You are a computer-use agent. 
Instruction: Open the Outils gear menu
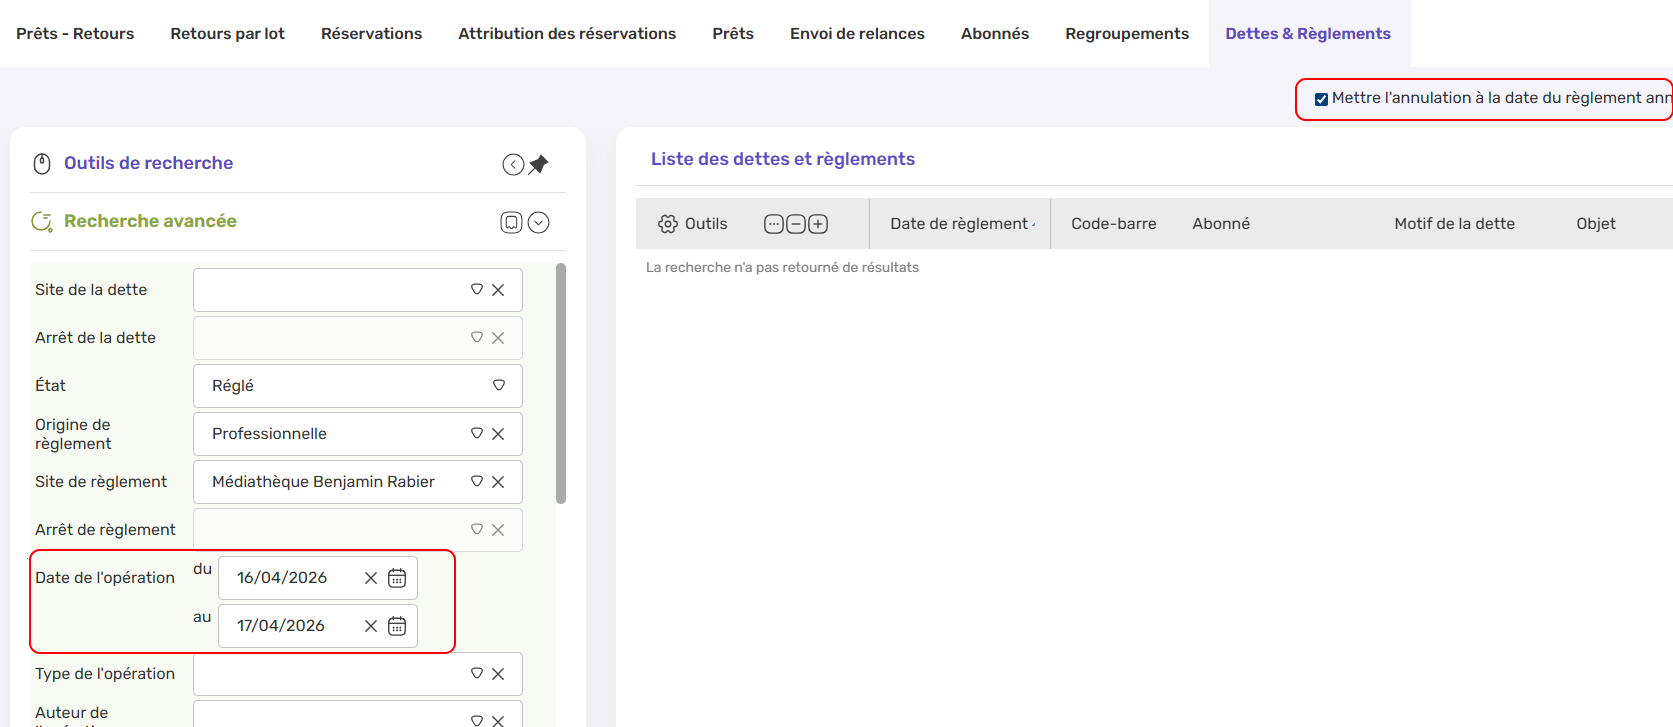pyautogui.click(x=692, y=224)
